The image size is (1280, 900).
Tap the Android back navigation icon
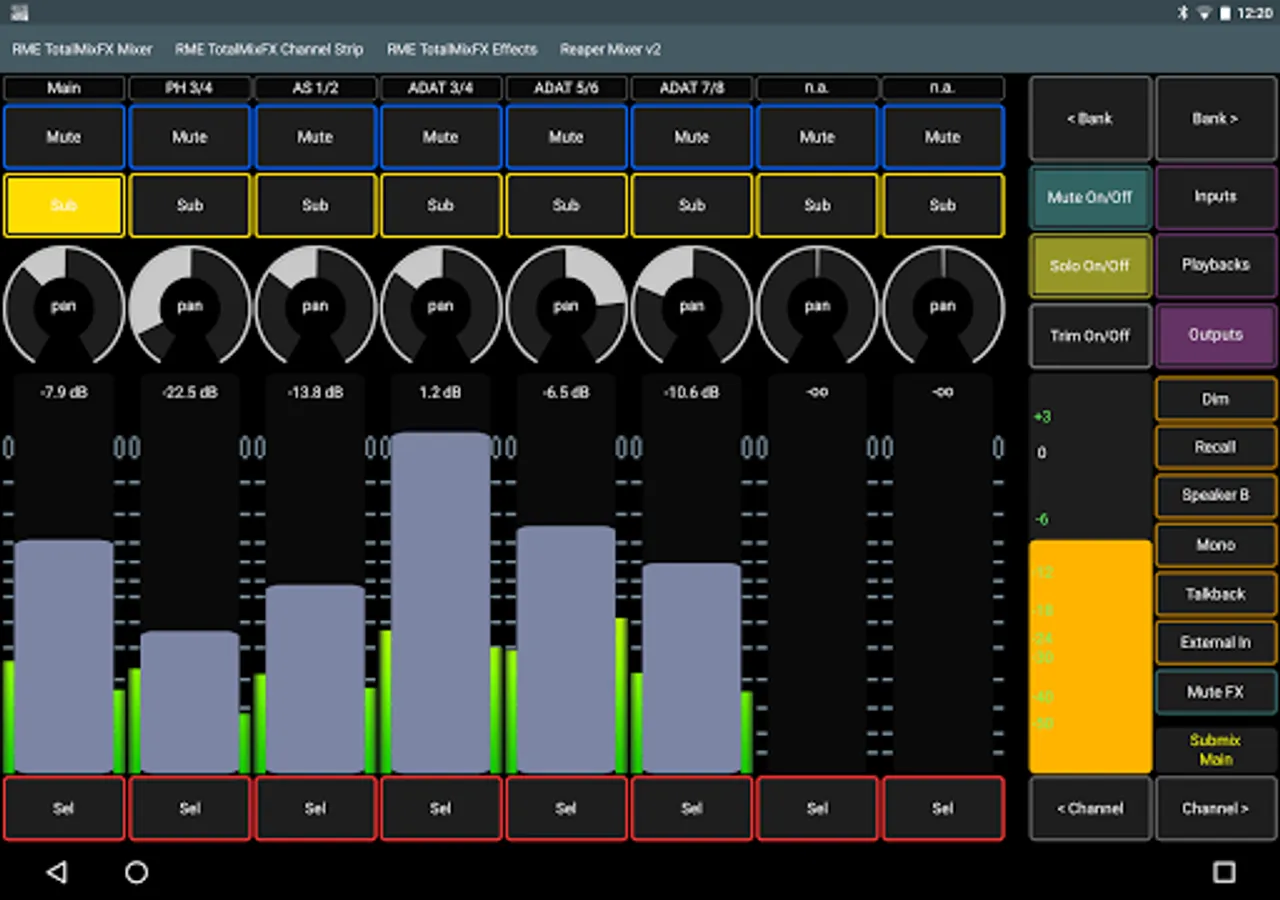[57, 872]
